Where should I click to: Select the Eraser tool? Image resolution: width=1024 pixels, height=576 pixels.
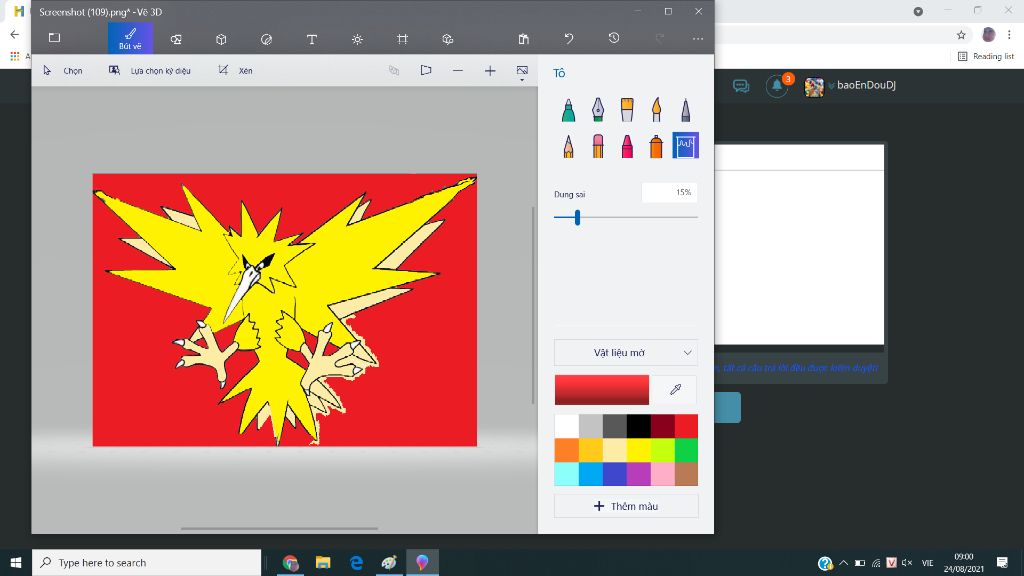coord(598,146)
